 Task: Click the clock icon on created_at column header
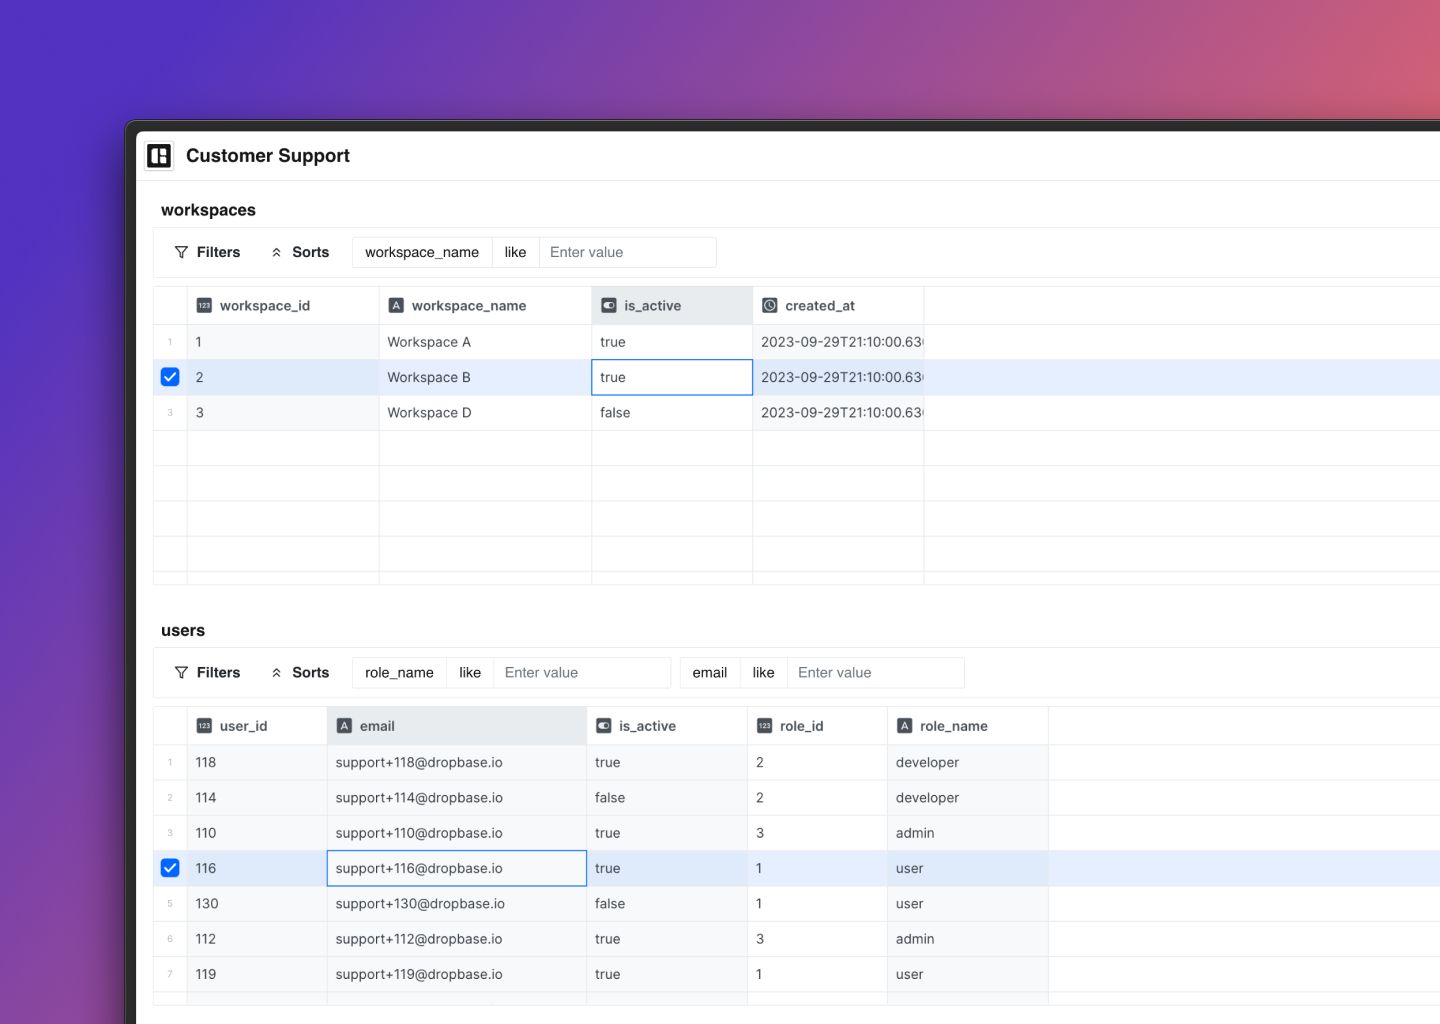769,305
